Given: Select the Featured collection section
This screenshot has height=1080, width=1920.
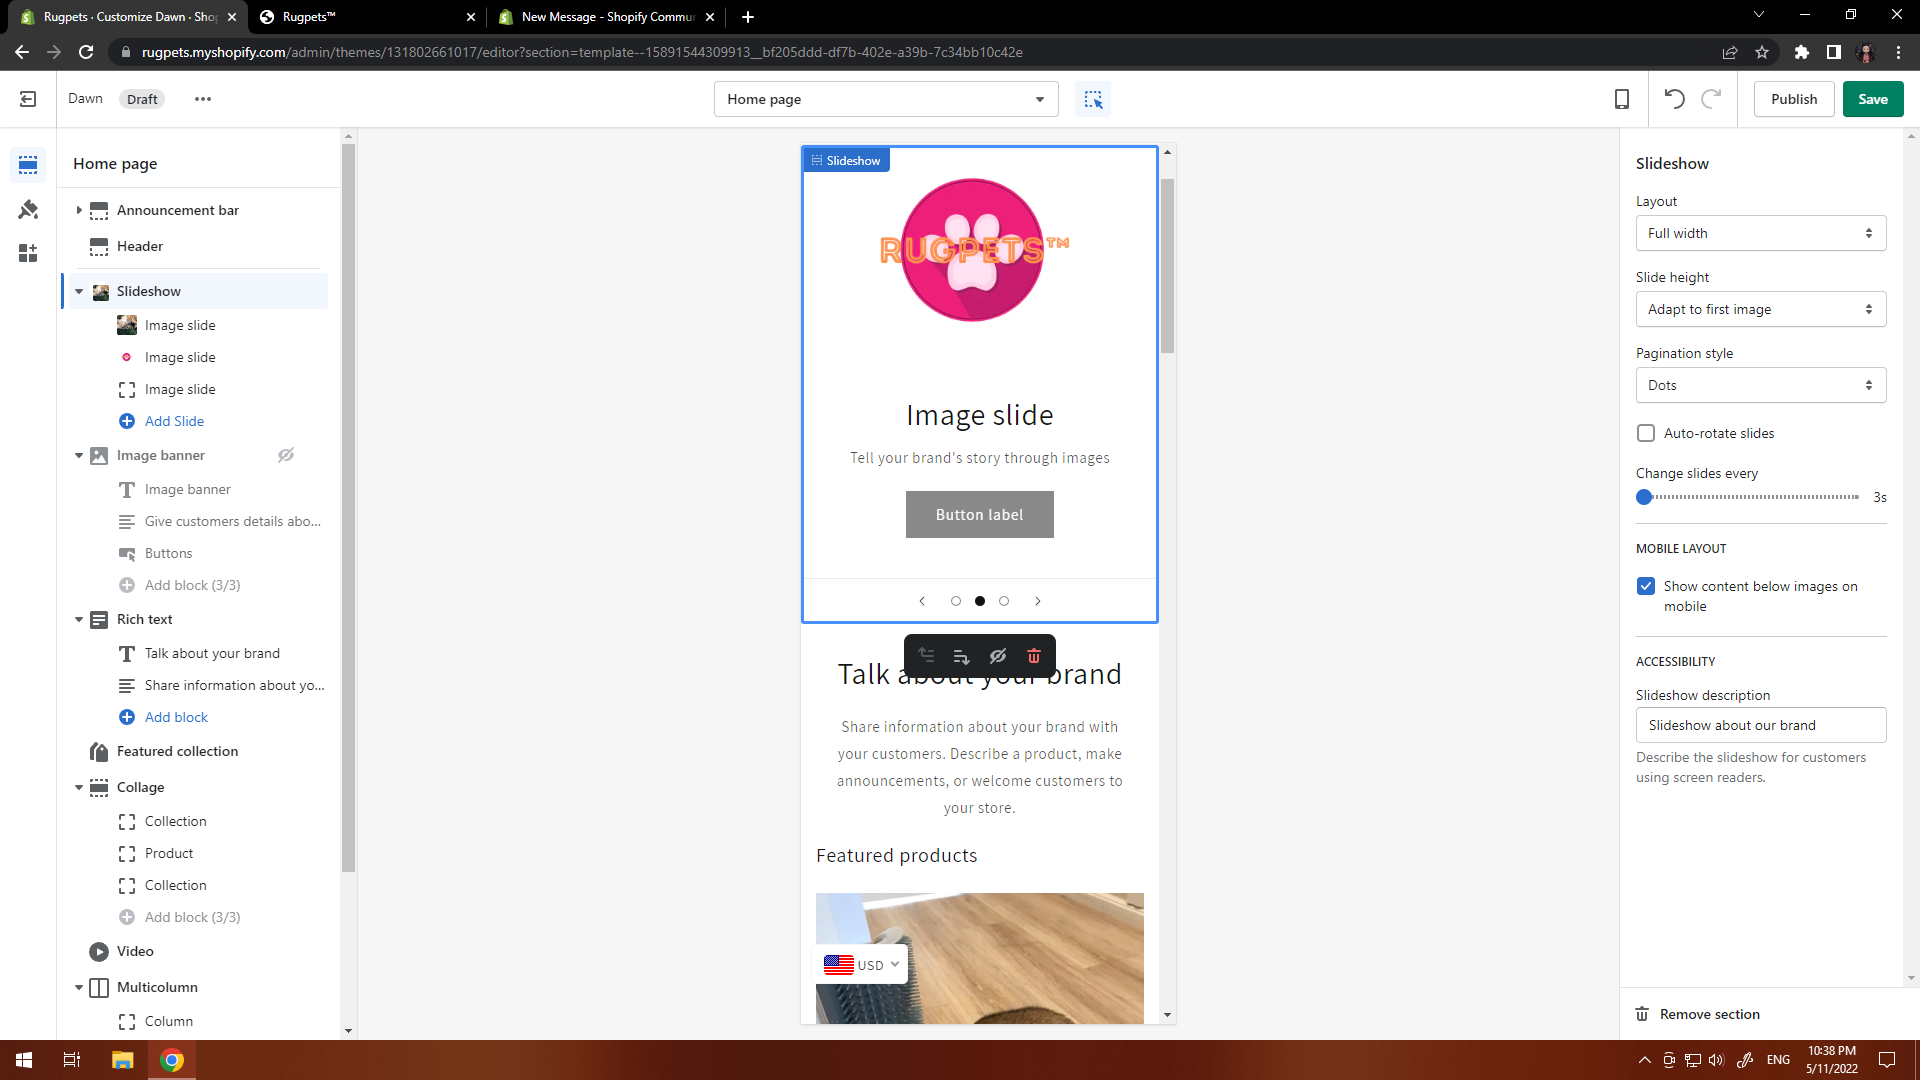Looking at the screenshot, I should 177,751.
